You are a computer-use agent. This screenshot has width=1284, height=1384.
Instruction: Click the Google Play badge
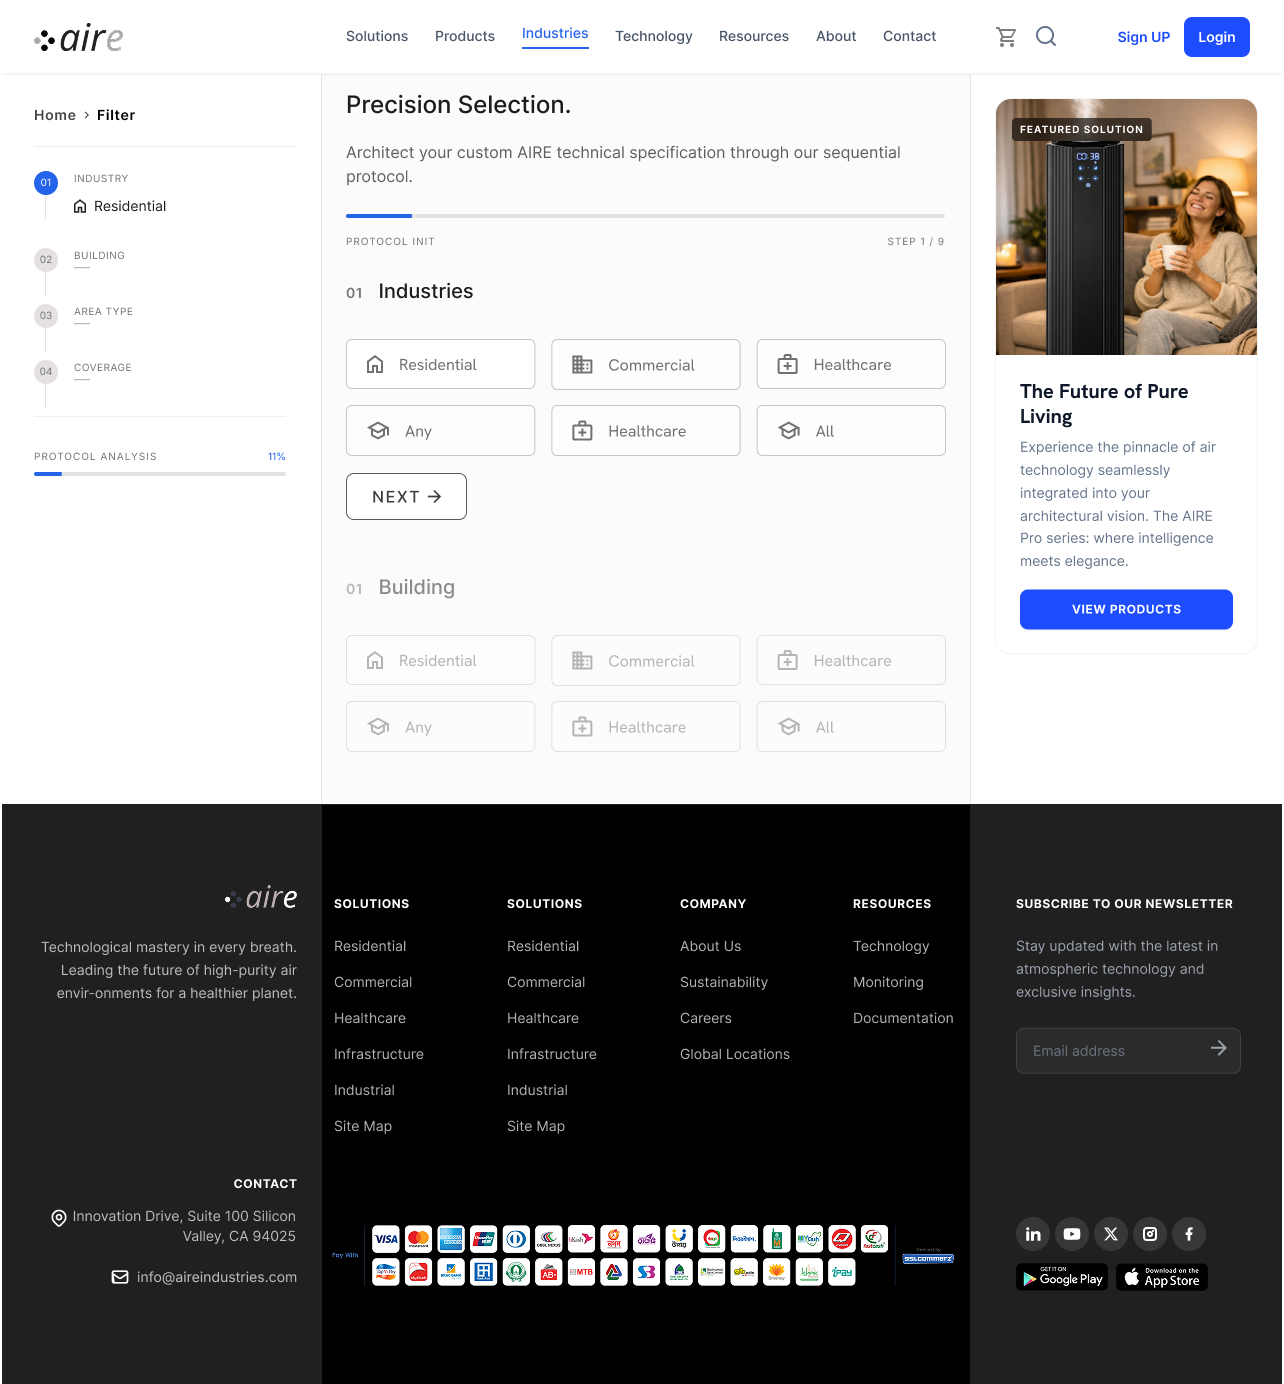[x=1062, y=1277]
